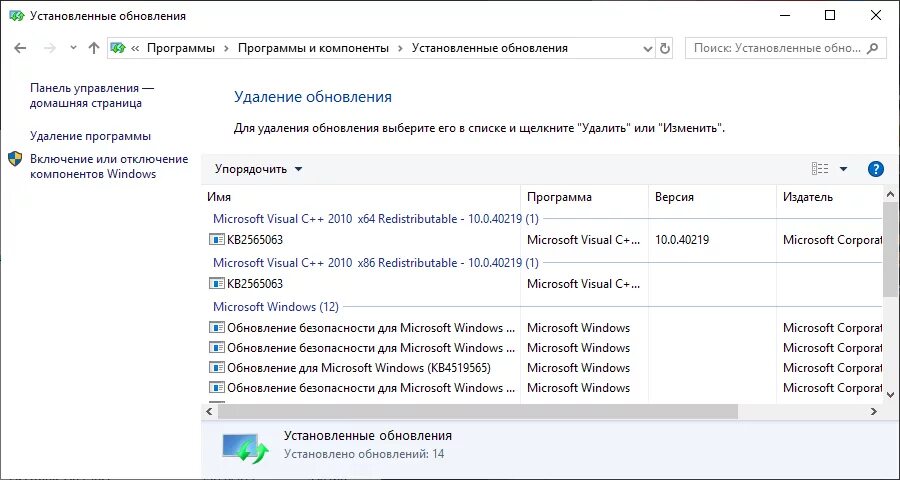This screenshot has height=480, width=900.
Task: Refresh the installed updates list
Action: [665, 48]
